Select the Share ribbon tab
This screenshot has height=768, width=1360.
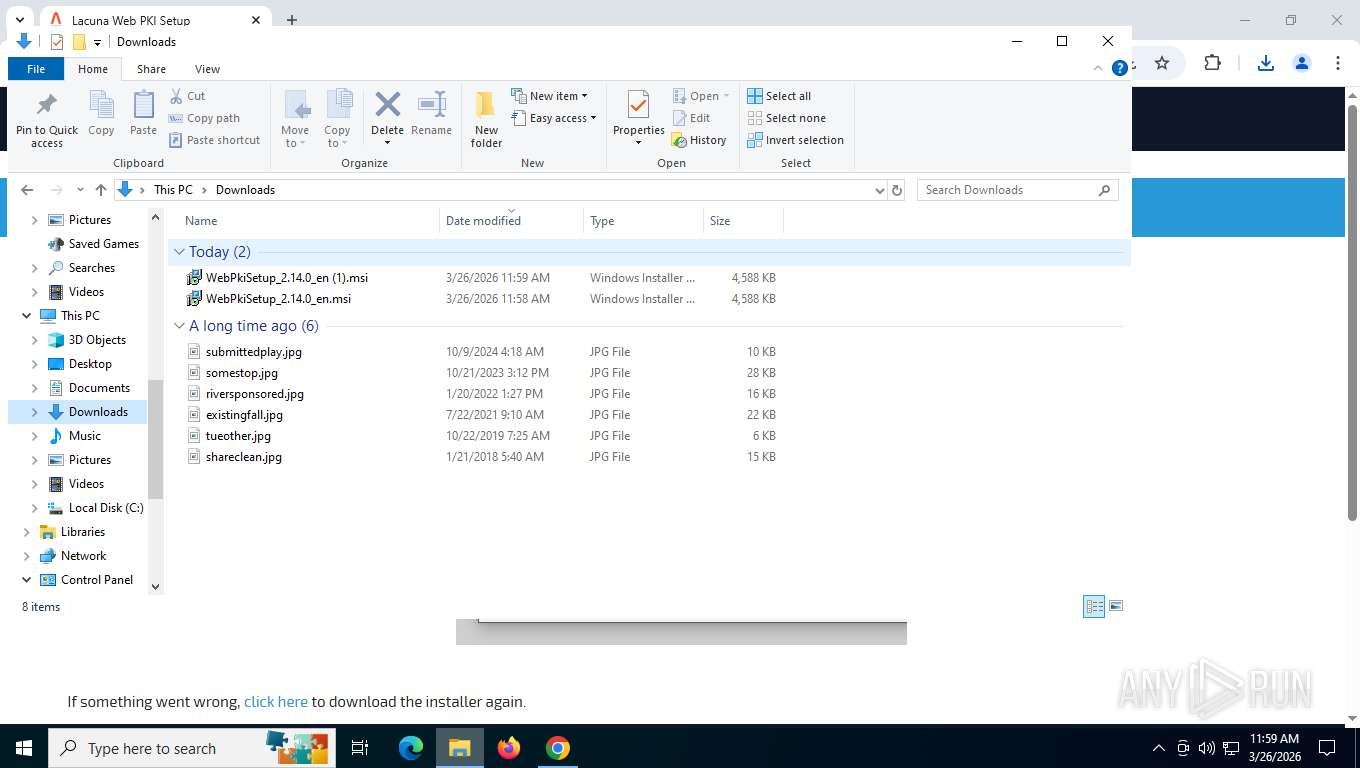coord(151,69)
